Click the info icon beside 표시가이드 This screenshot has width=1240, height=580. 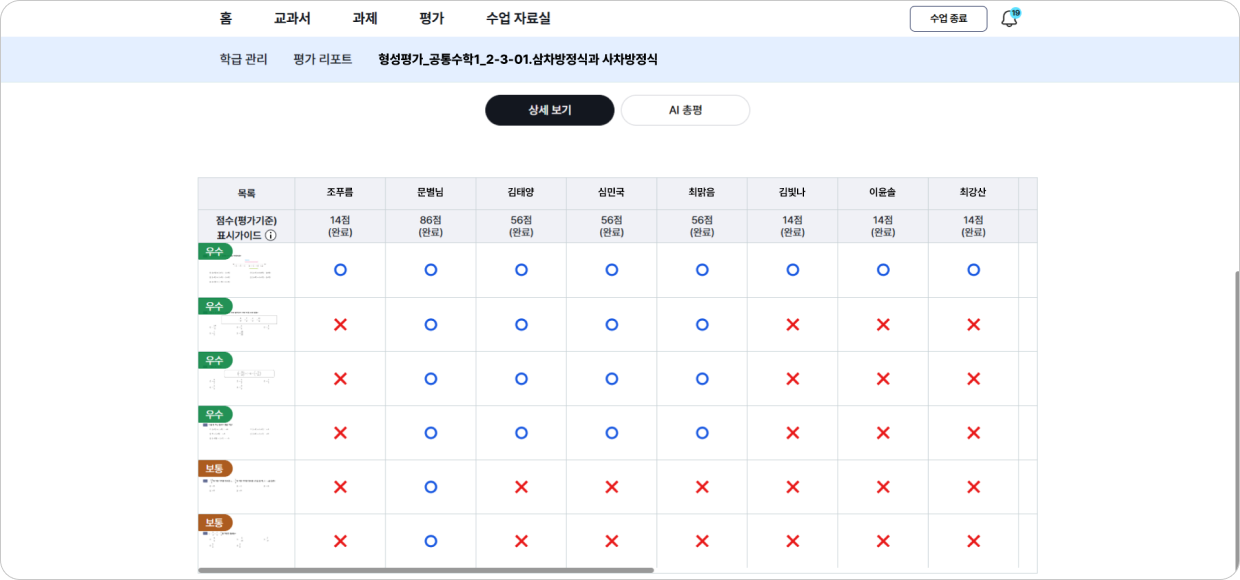(x=271, y=236)
